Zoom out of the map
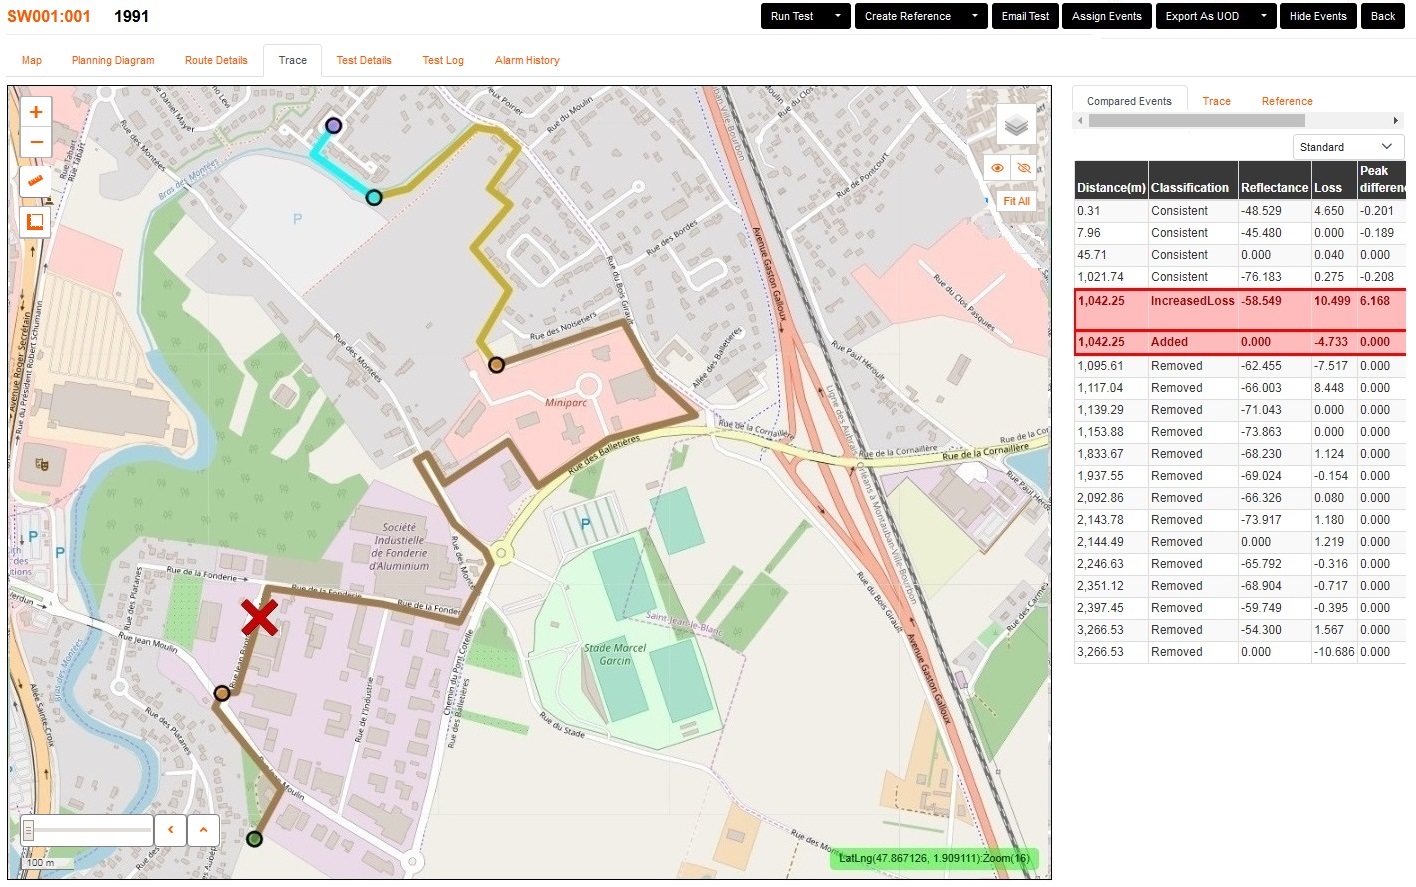1416x887 pixels. tap(36, 142)
